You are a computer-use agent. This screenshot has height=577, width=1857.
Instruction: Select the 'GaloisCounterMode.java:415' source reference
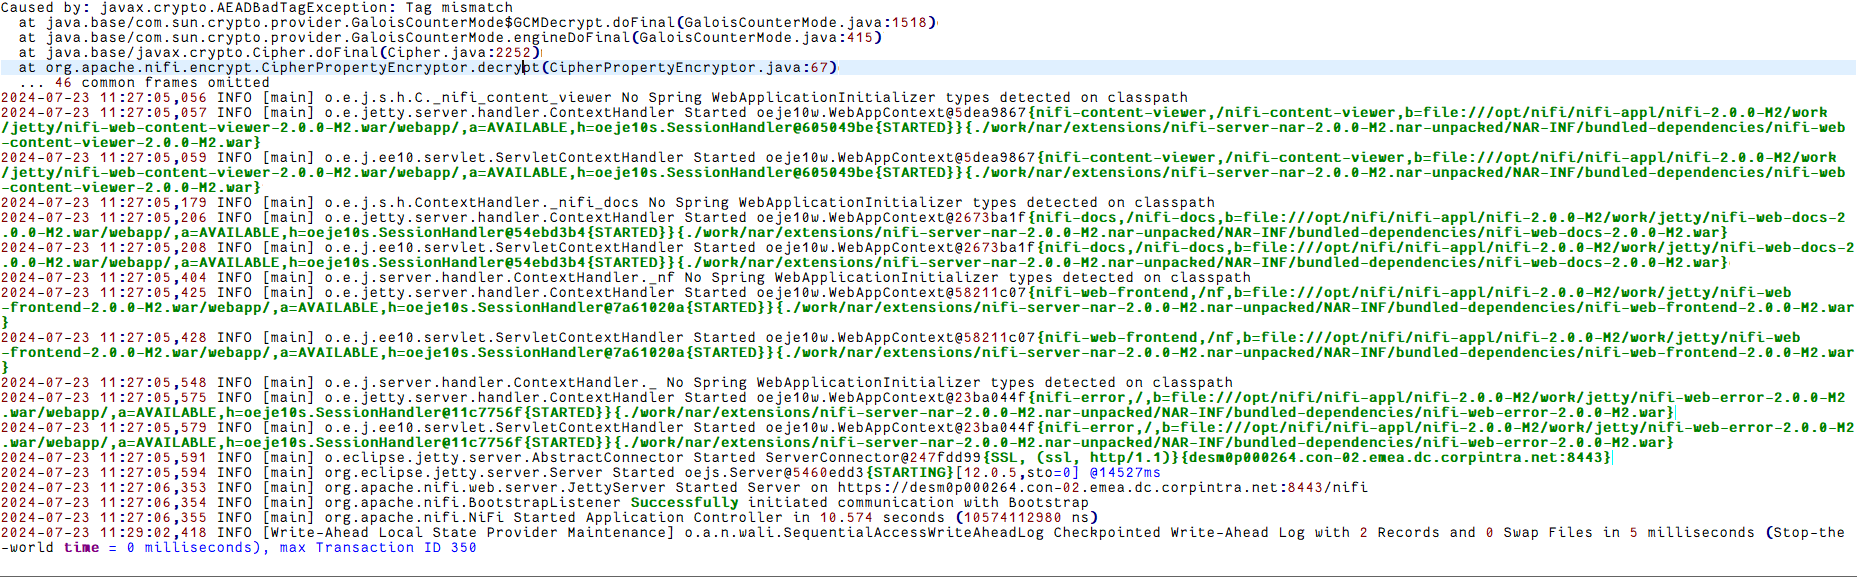755,37
